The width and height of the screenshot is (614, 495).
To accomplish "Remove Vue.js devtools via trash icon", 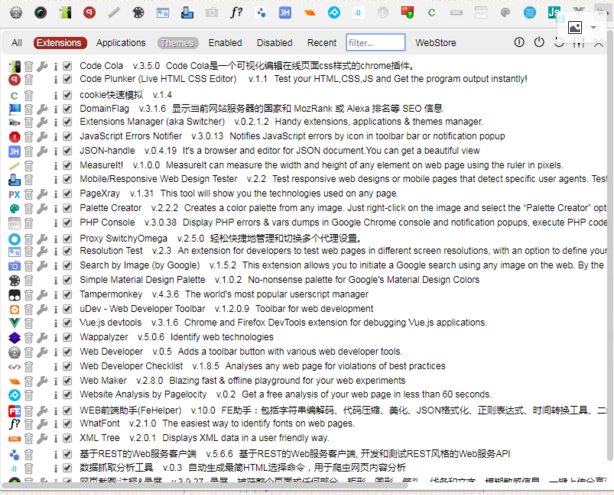I will [x=29, y=323].
